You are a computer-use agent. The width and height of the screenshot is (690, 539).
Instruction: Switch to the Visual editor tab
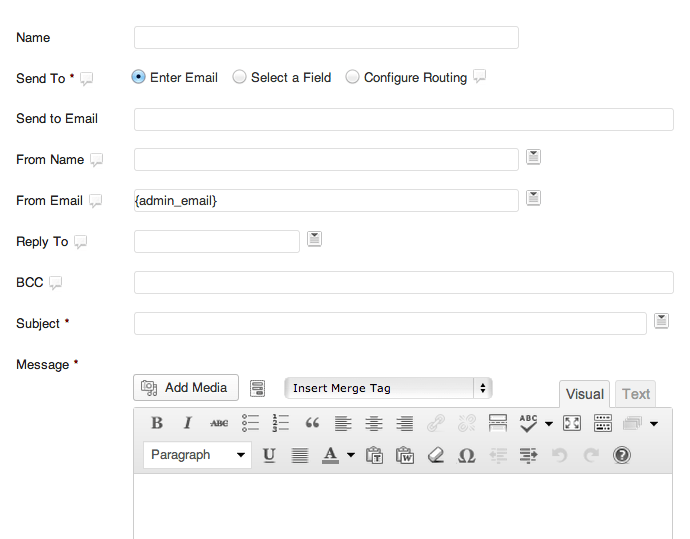(x=584, y=394)
